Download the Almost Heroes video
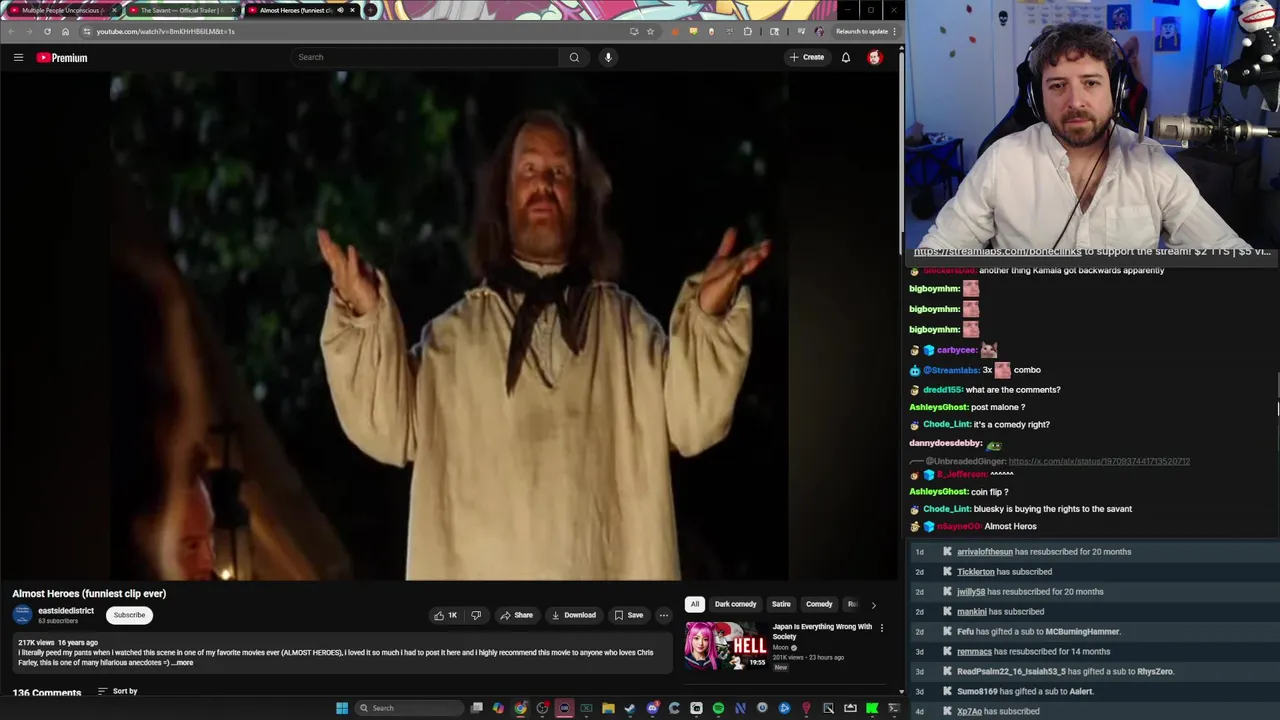 point(574,615)
